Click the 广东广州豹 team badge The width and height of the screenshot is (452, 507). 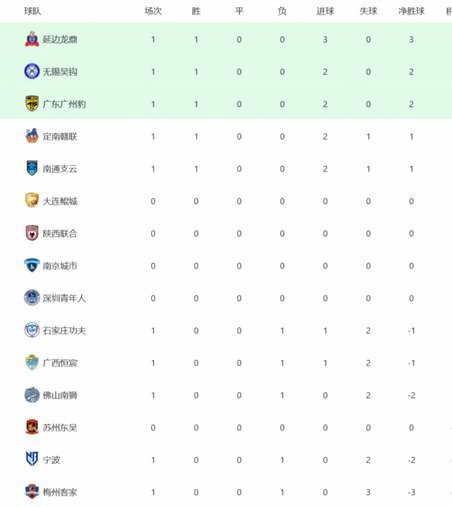32,104
